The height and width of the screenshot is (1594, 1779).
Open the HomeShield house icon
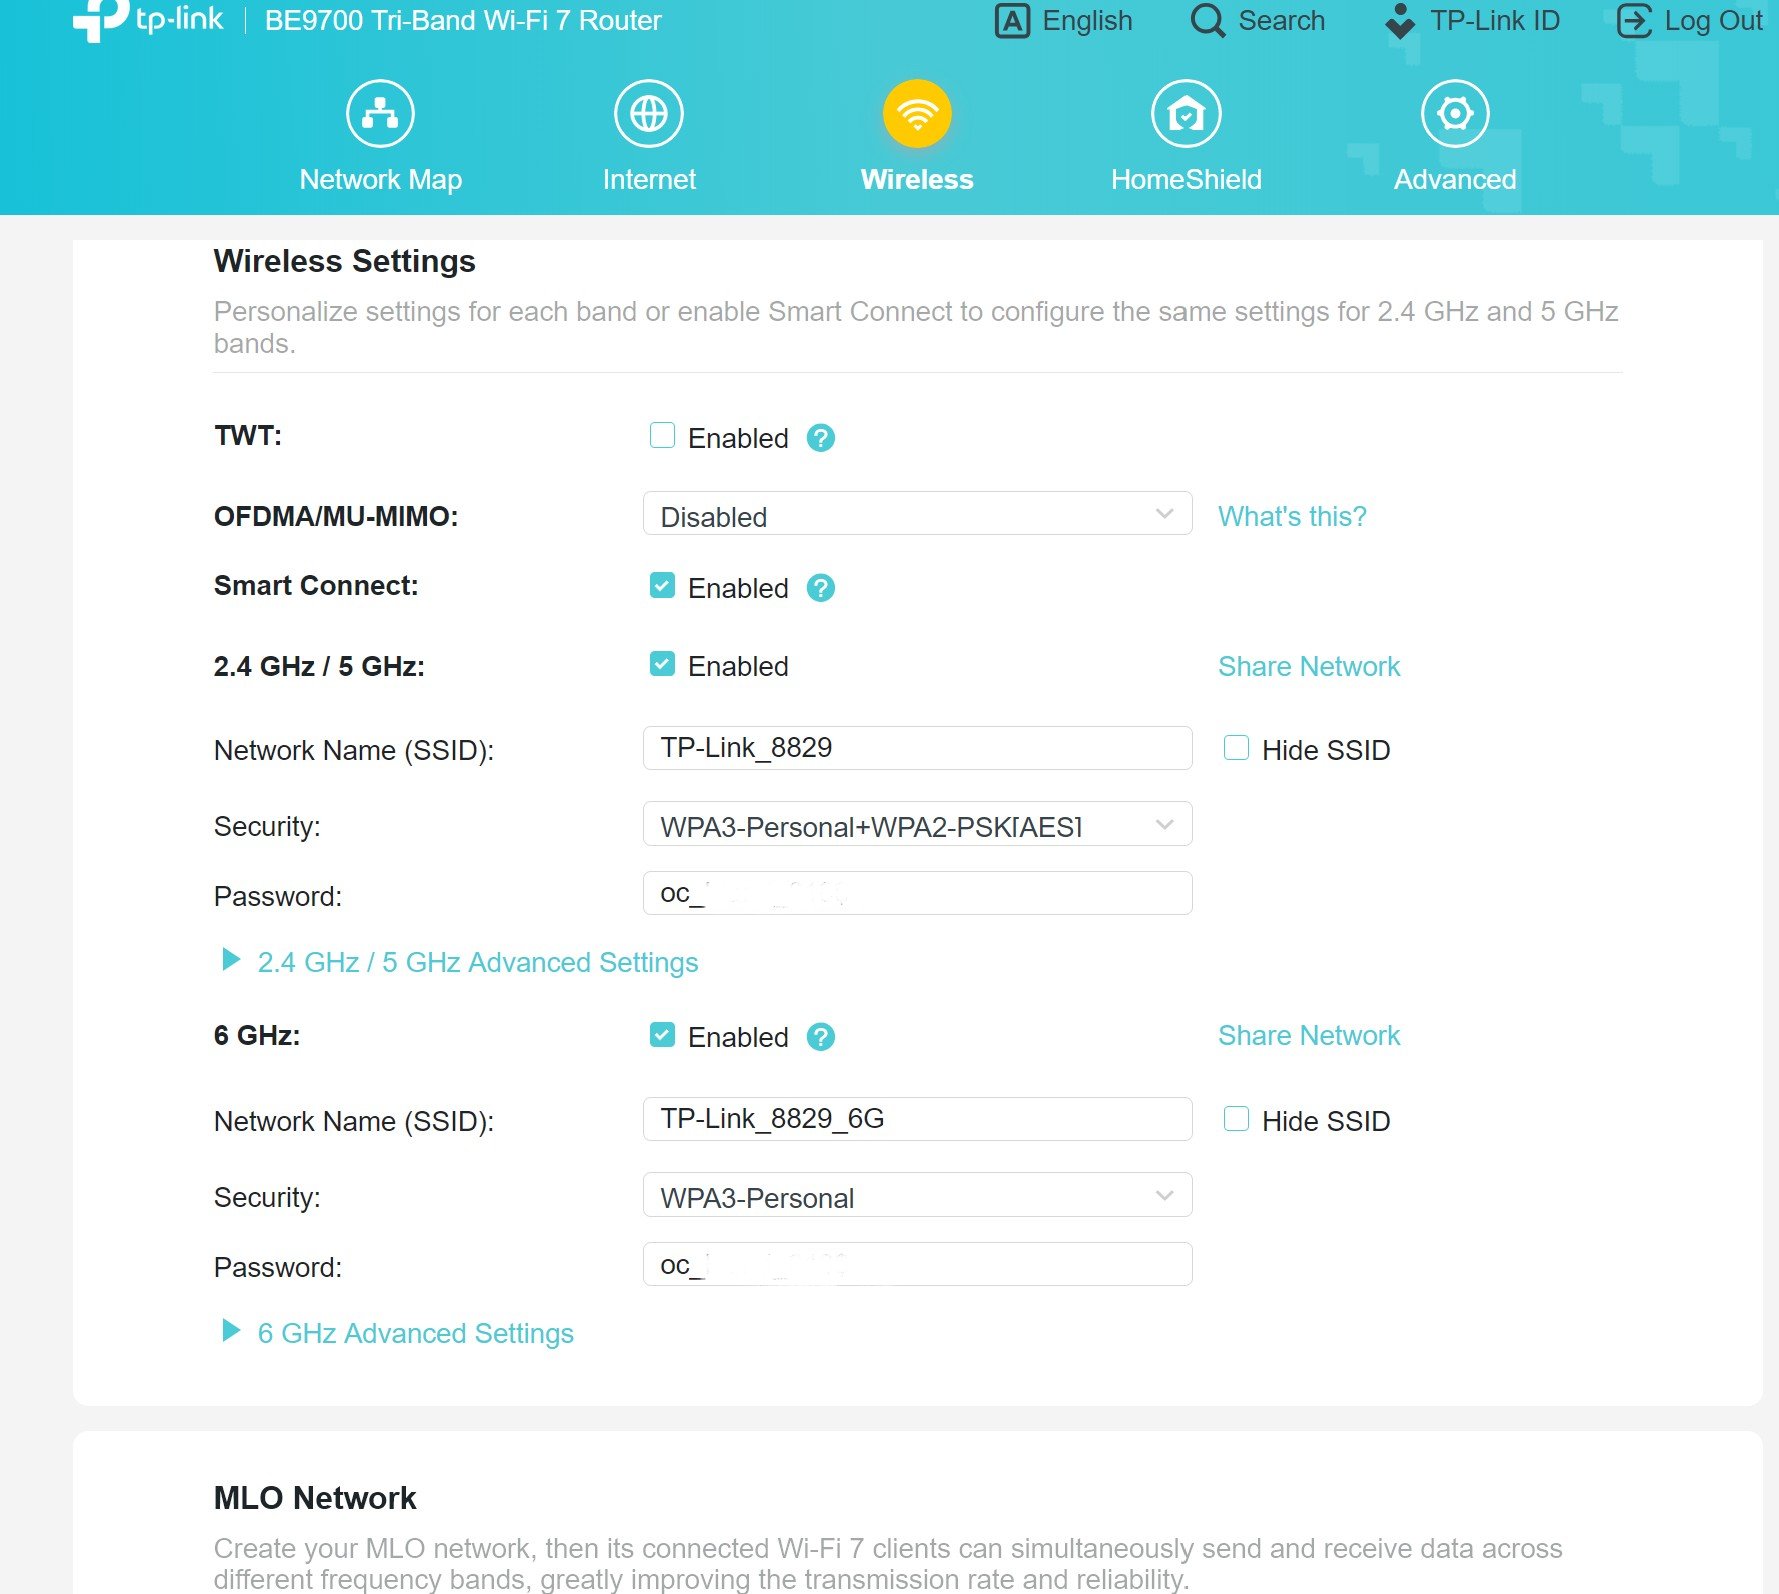(1186, 114)
